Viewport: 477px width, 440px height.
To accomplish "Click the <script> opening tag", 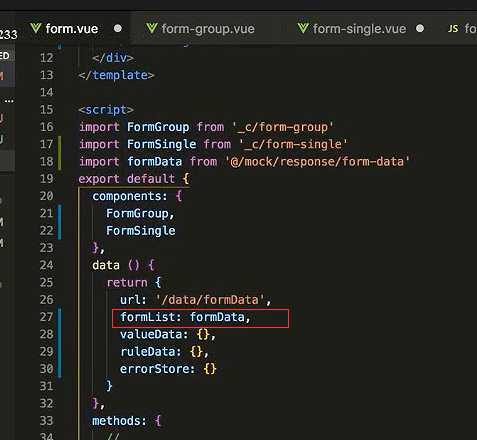I will 106,110.
